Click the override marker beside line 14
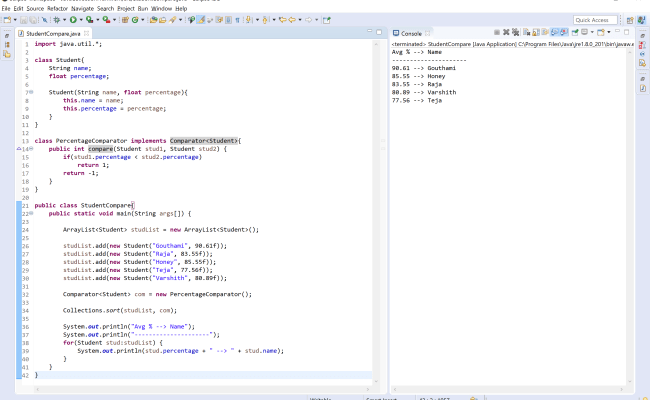Screen dimensions: 650x400 click(19, 148)
